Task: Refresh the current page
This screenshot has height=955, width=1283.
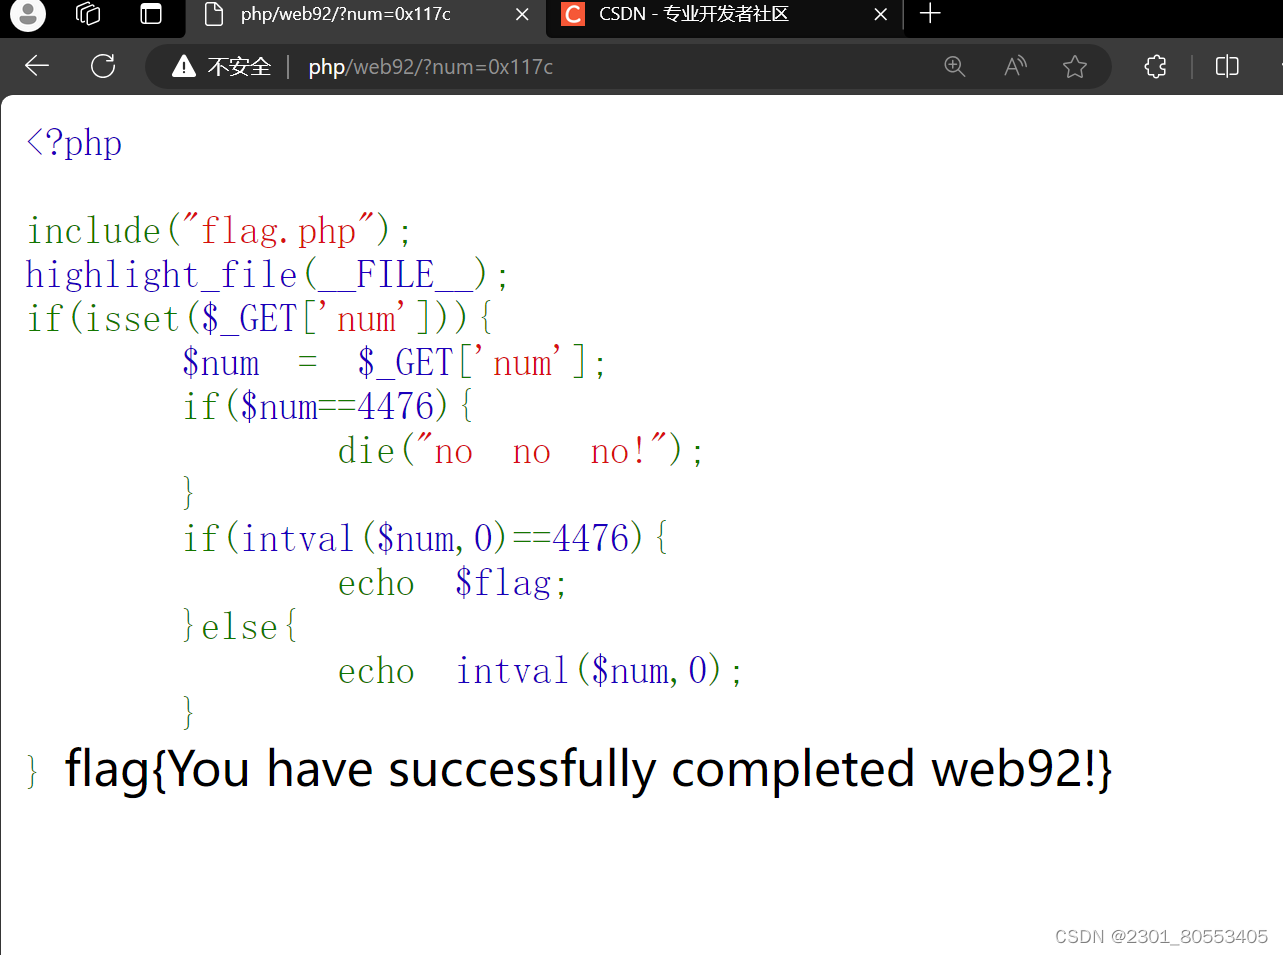Action: click(x=102, y=66)
